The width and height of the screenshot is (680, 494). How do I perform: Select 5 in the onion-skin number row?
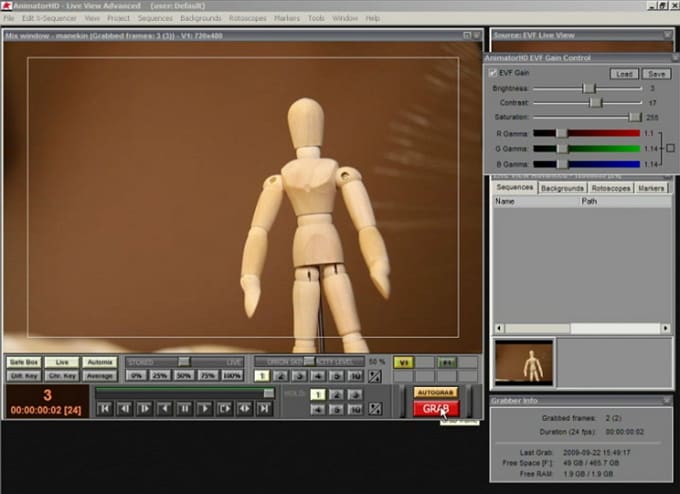pos(337,376)
